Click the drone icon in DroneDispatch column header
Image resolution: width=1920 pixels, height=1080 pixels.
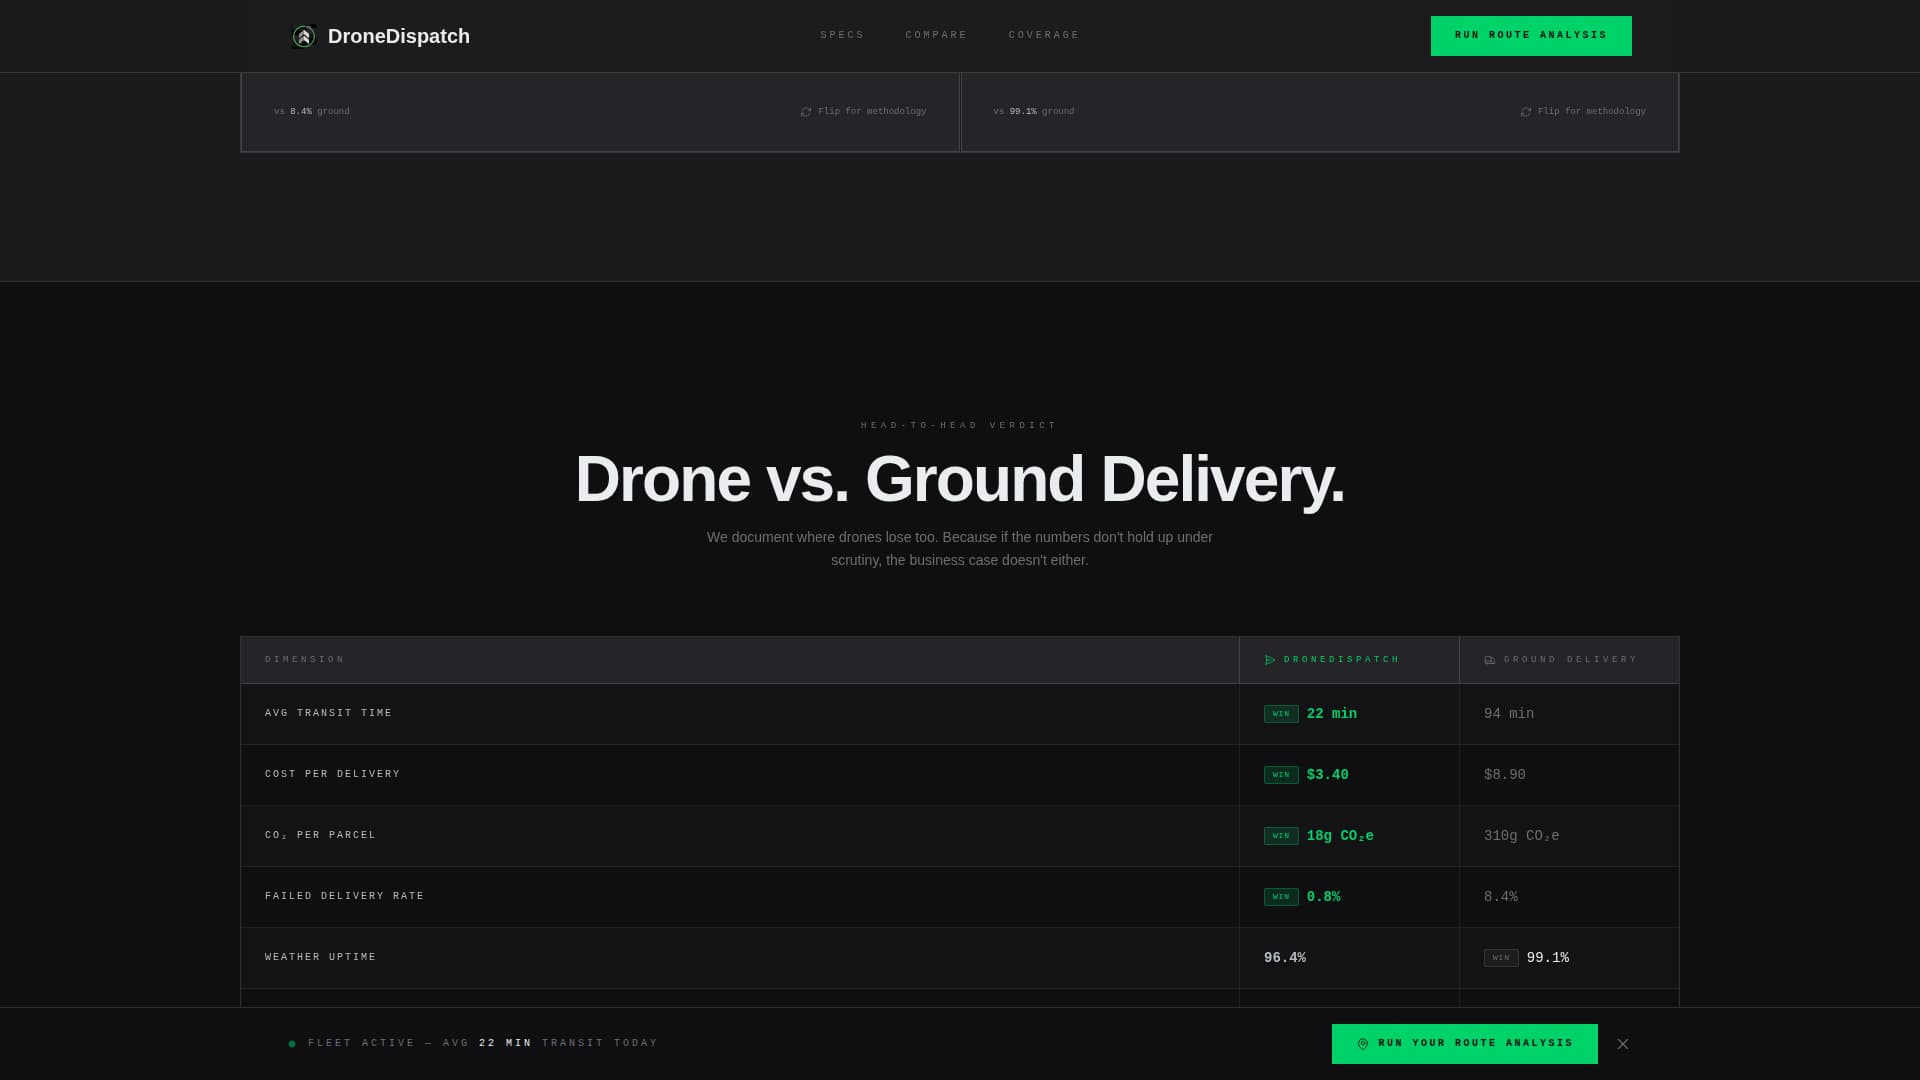(1270, 660)
